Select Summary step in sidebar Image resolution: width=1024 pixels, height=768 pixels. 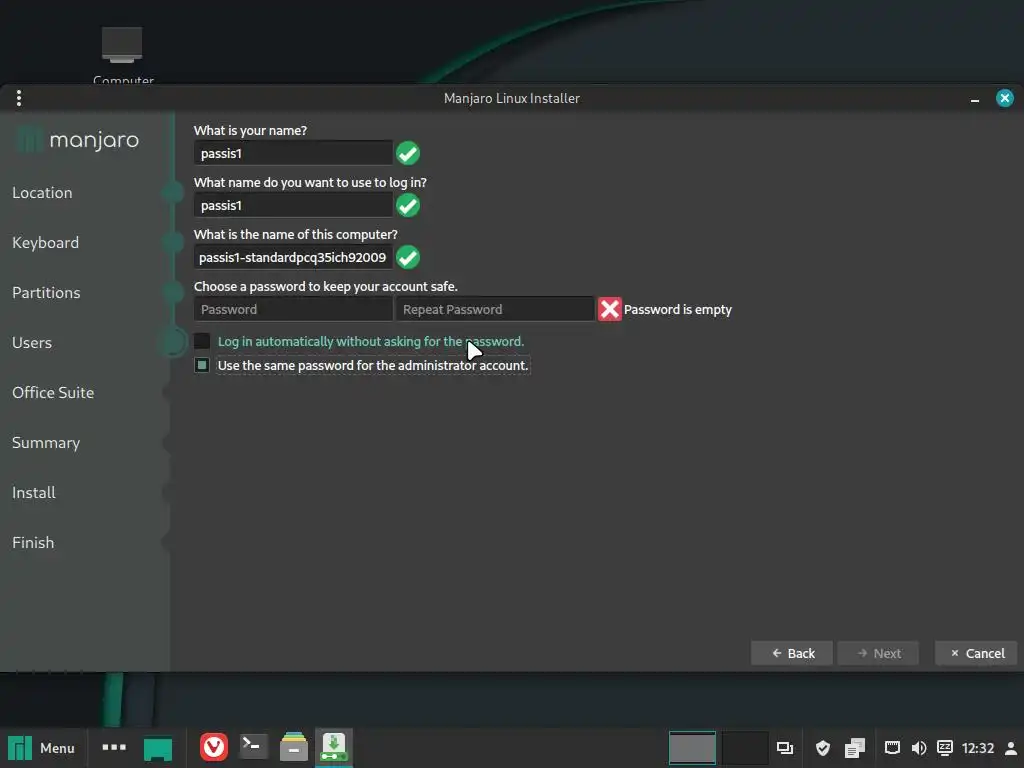46,443
